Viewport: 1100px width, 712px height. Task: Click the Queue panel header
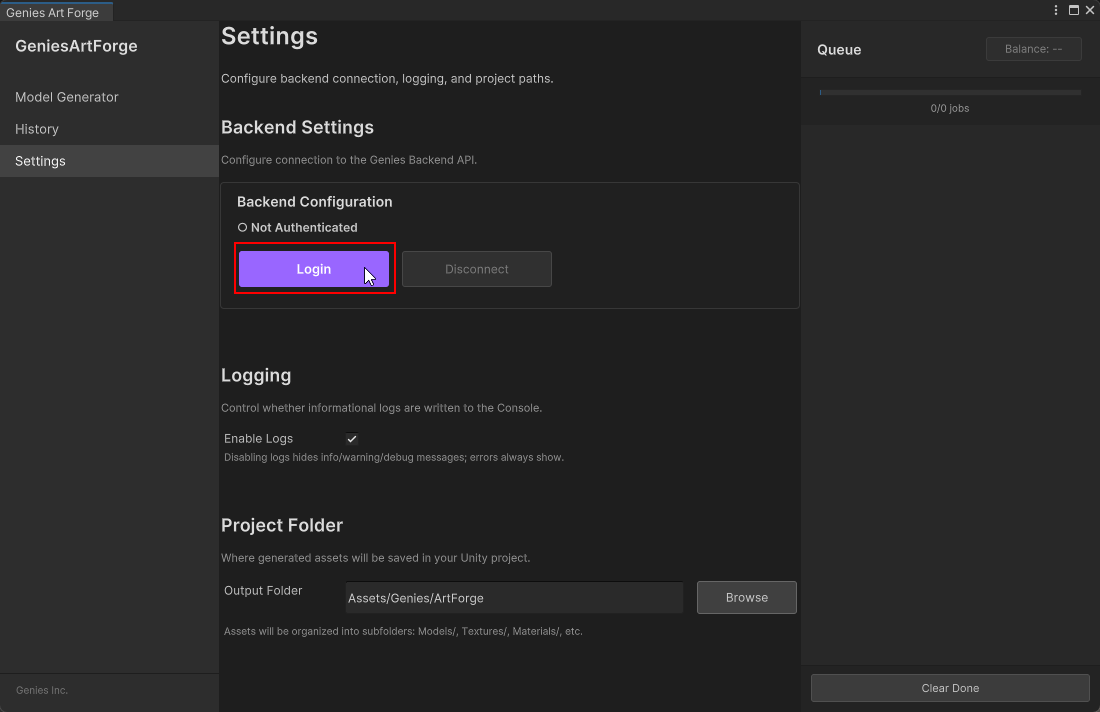[838, 49]
